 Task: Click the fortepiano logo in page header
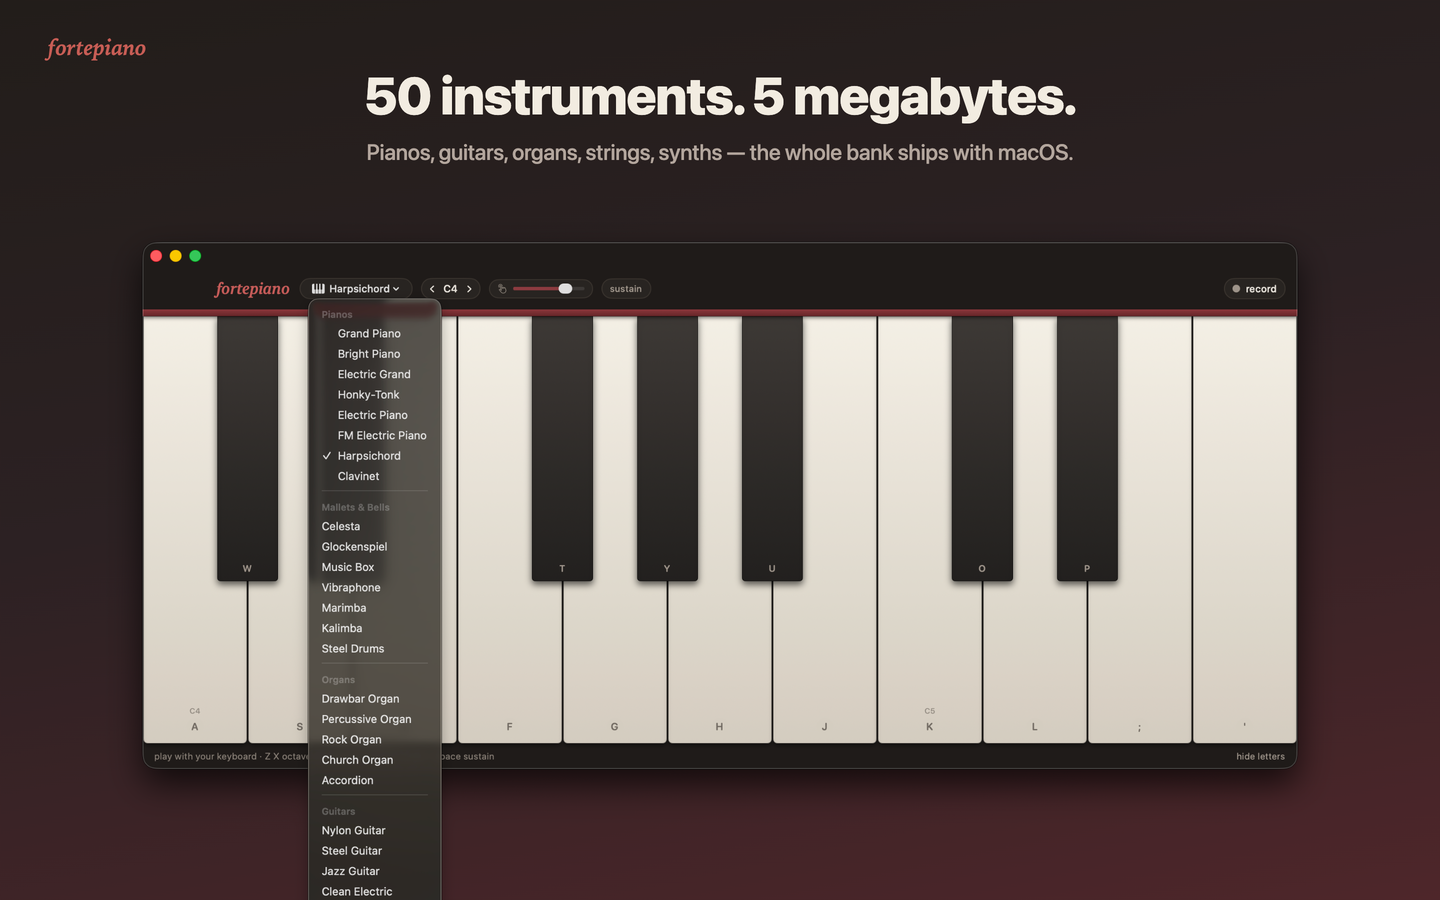(96, 48)
